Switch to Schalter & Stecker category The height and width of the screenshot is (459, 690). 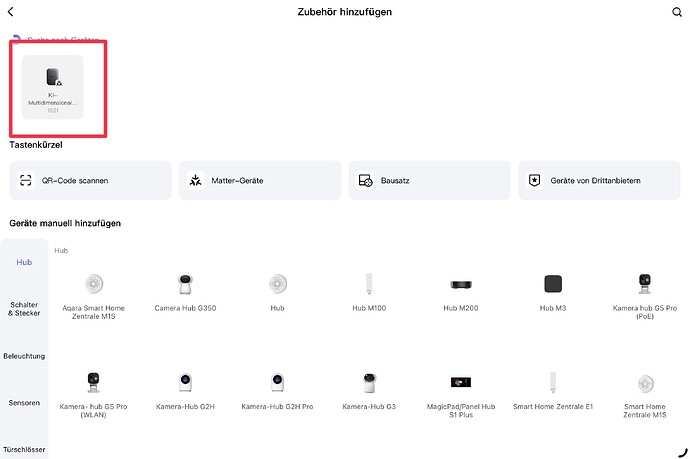pyautogui.click(x=24, y=308)
